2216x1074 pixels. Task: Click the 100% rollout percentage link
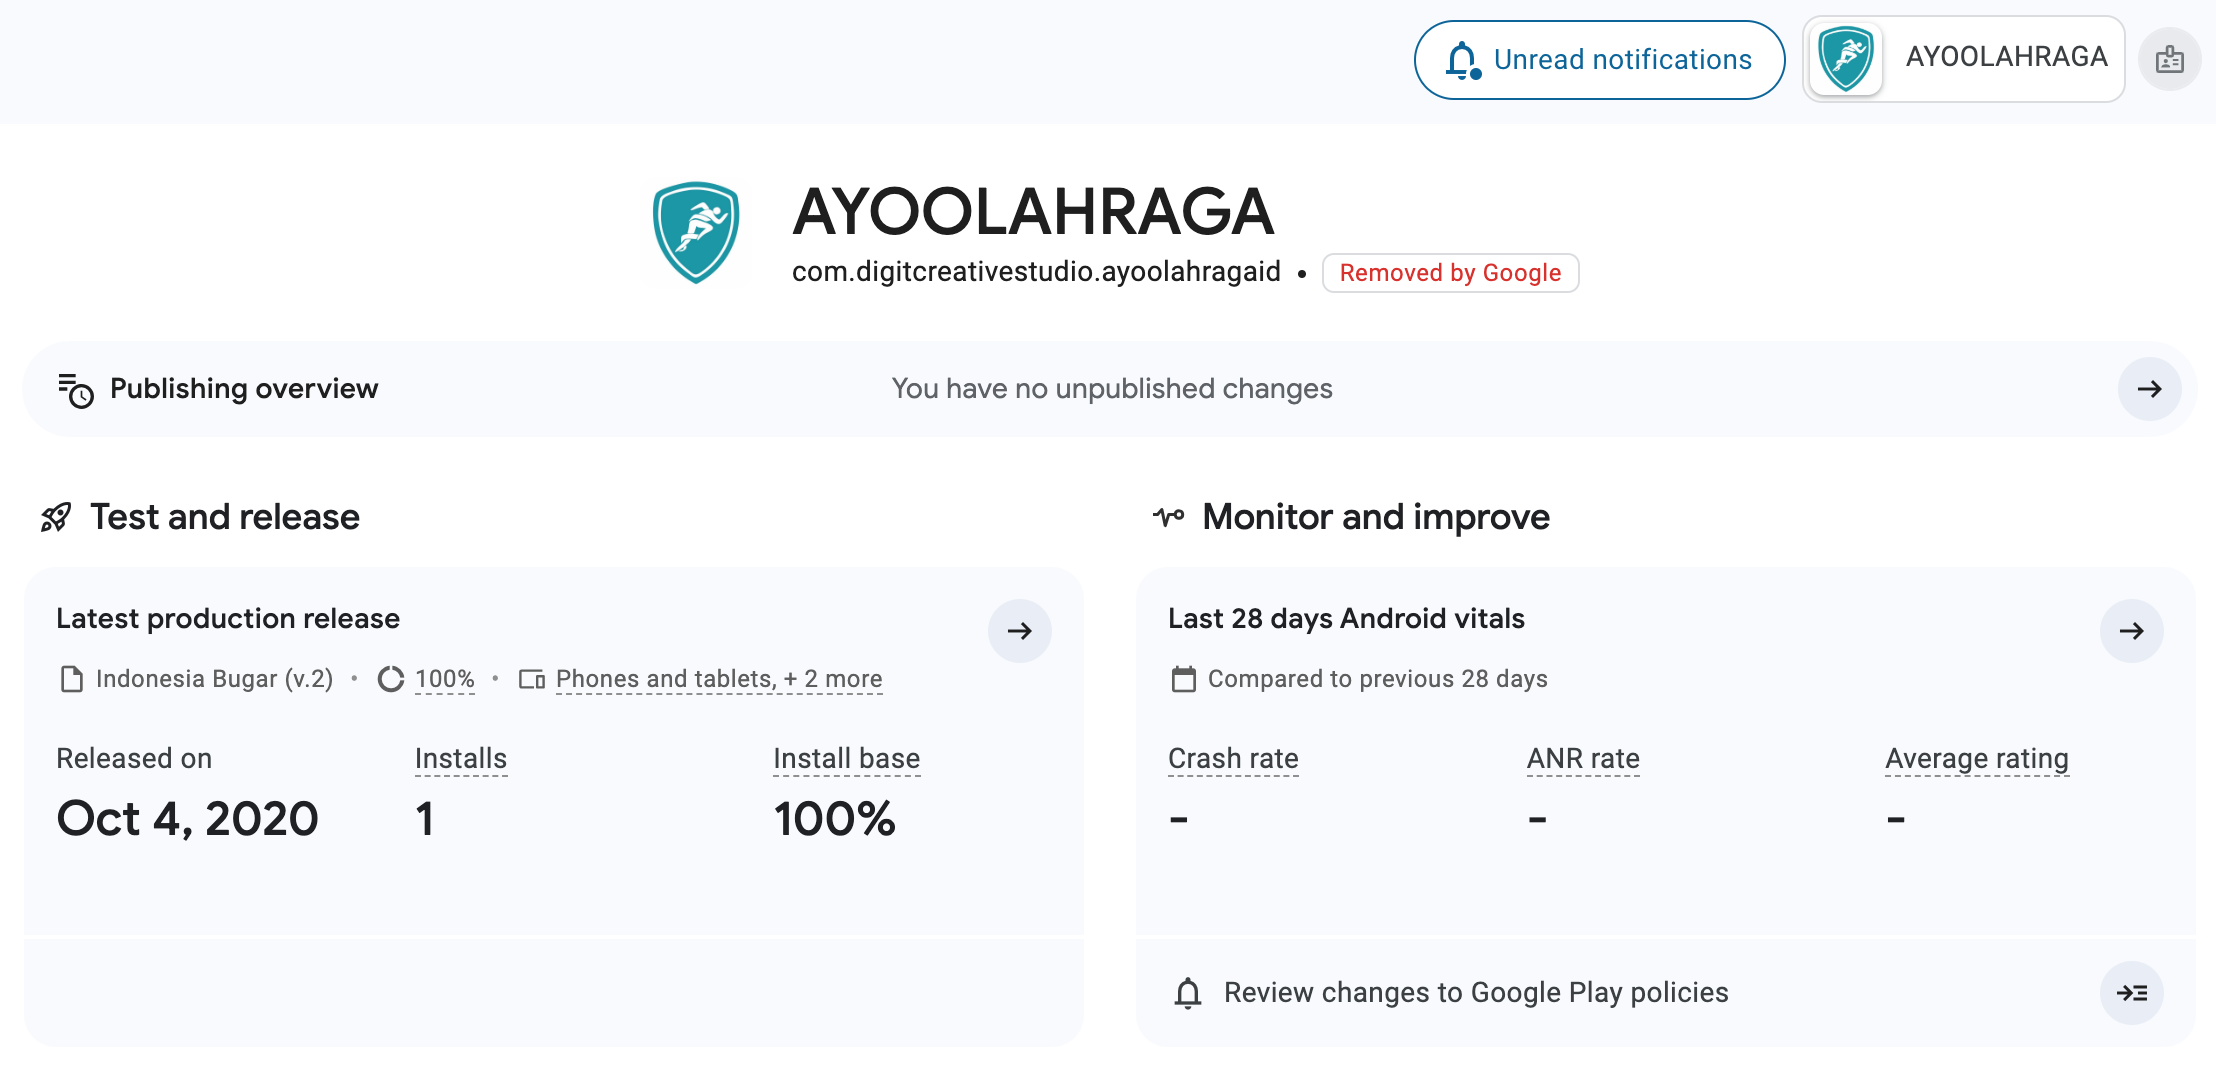(x=445, y=679)
